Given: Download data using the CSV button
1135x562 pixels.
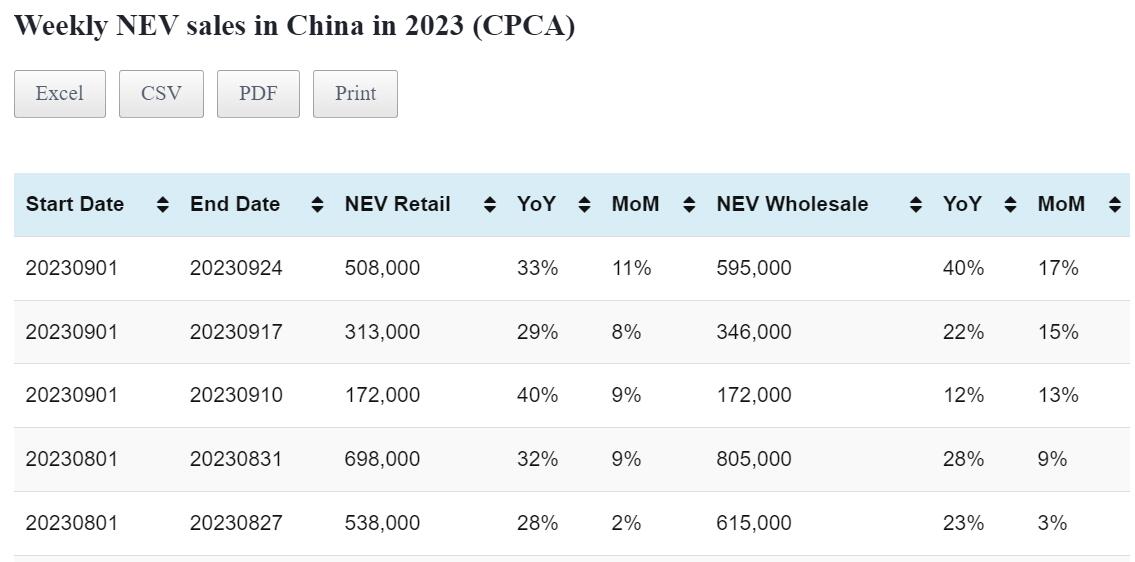Looking at the screenshot, I should [161, 94].
